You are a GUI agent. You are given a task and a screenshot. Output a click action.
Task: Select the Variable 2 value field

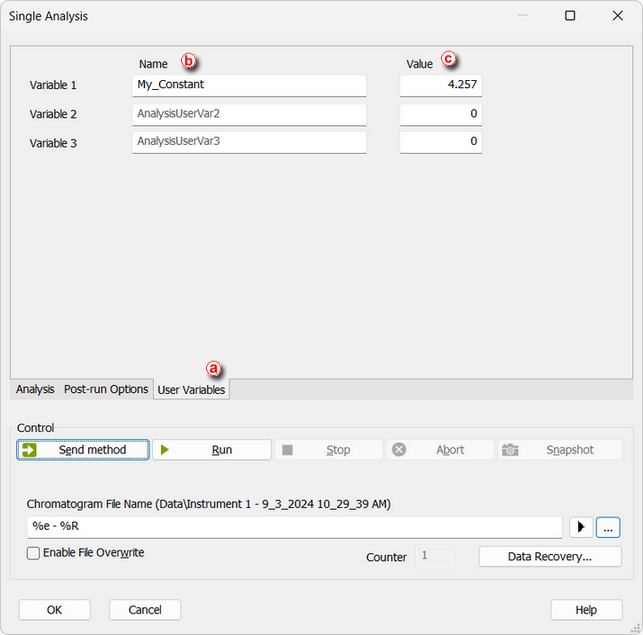tap(440, 114)
